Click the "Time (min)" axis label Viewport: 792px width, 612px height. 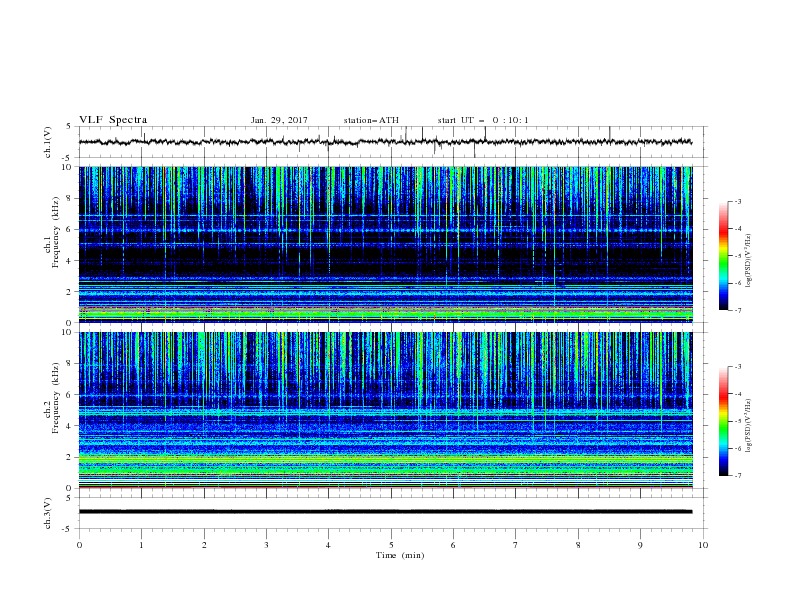point(400,555)
